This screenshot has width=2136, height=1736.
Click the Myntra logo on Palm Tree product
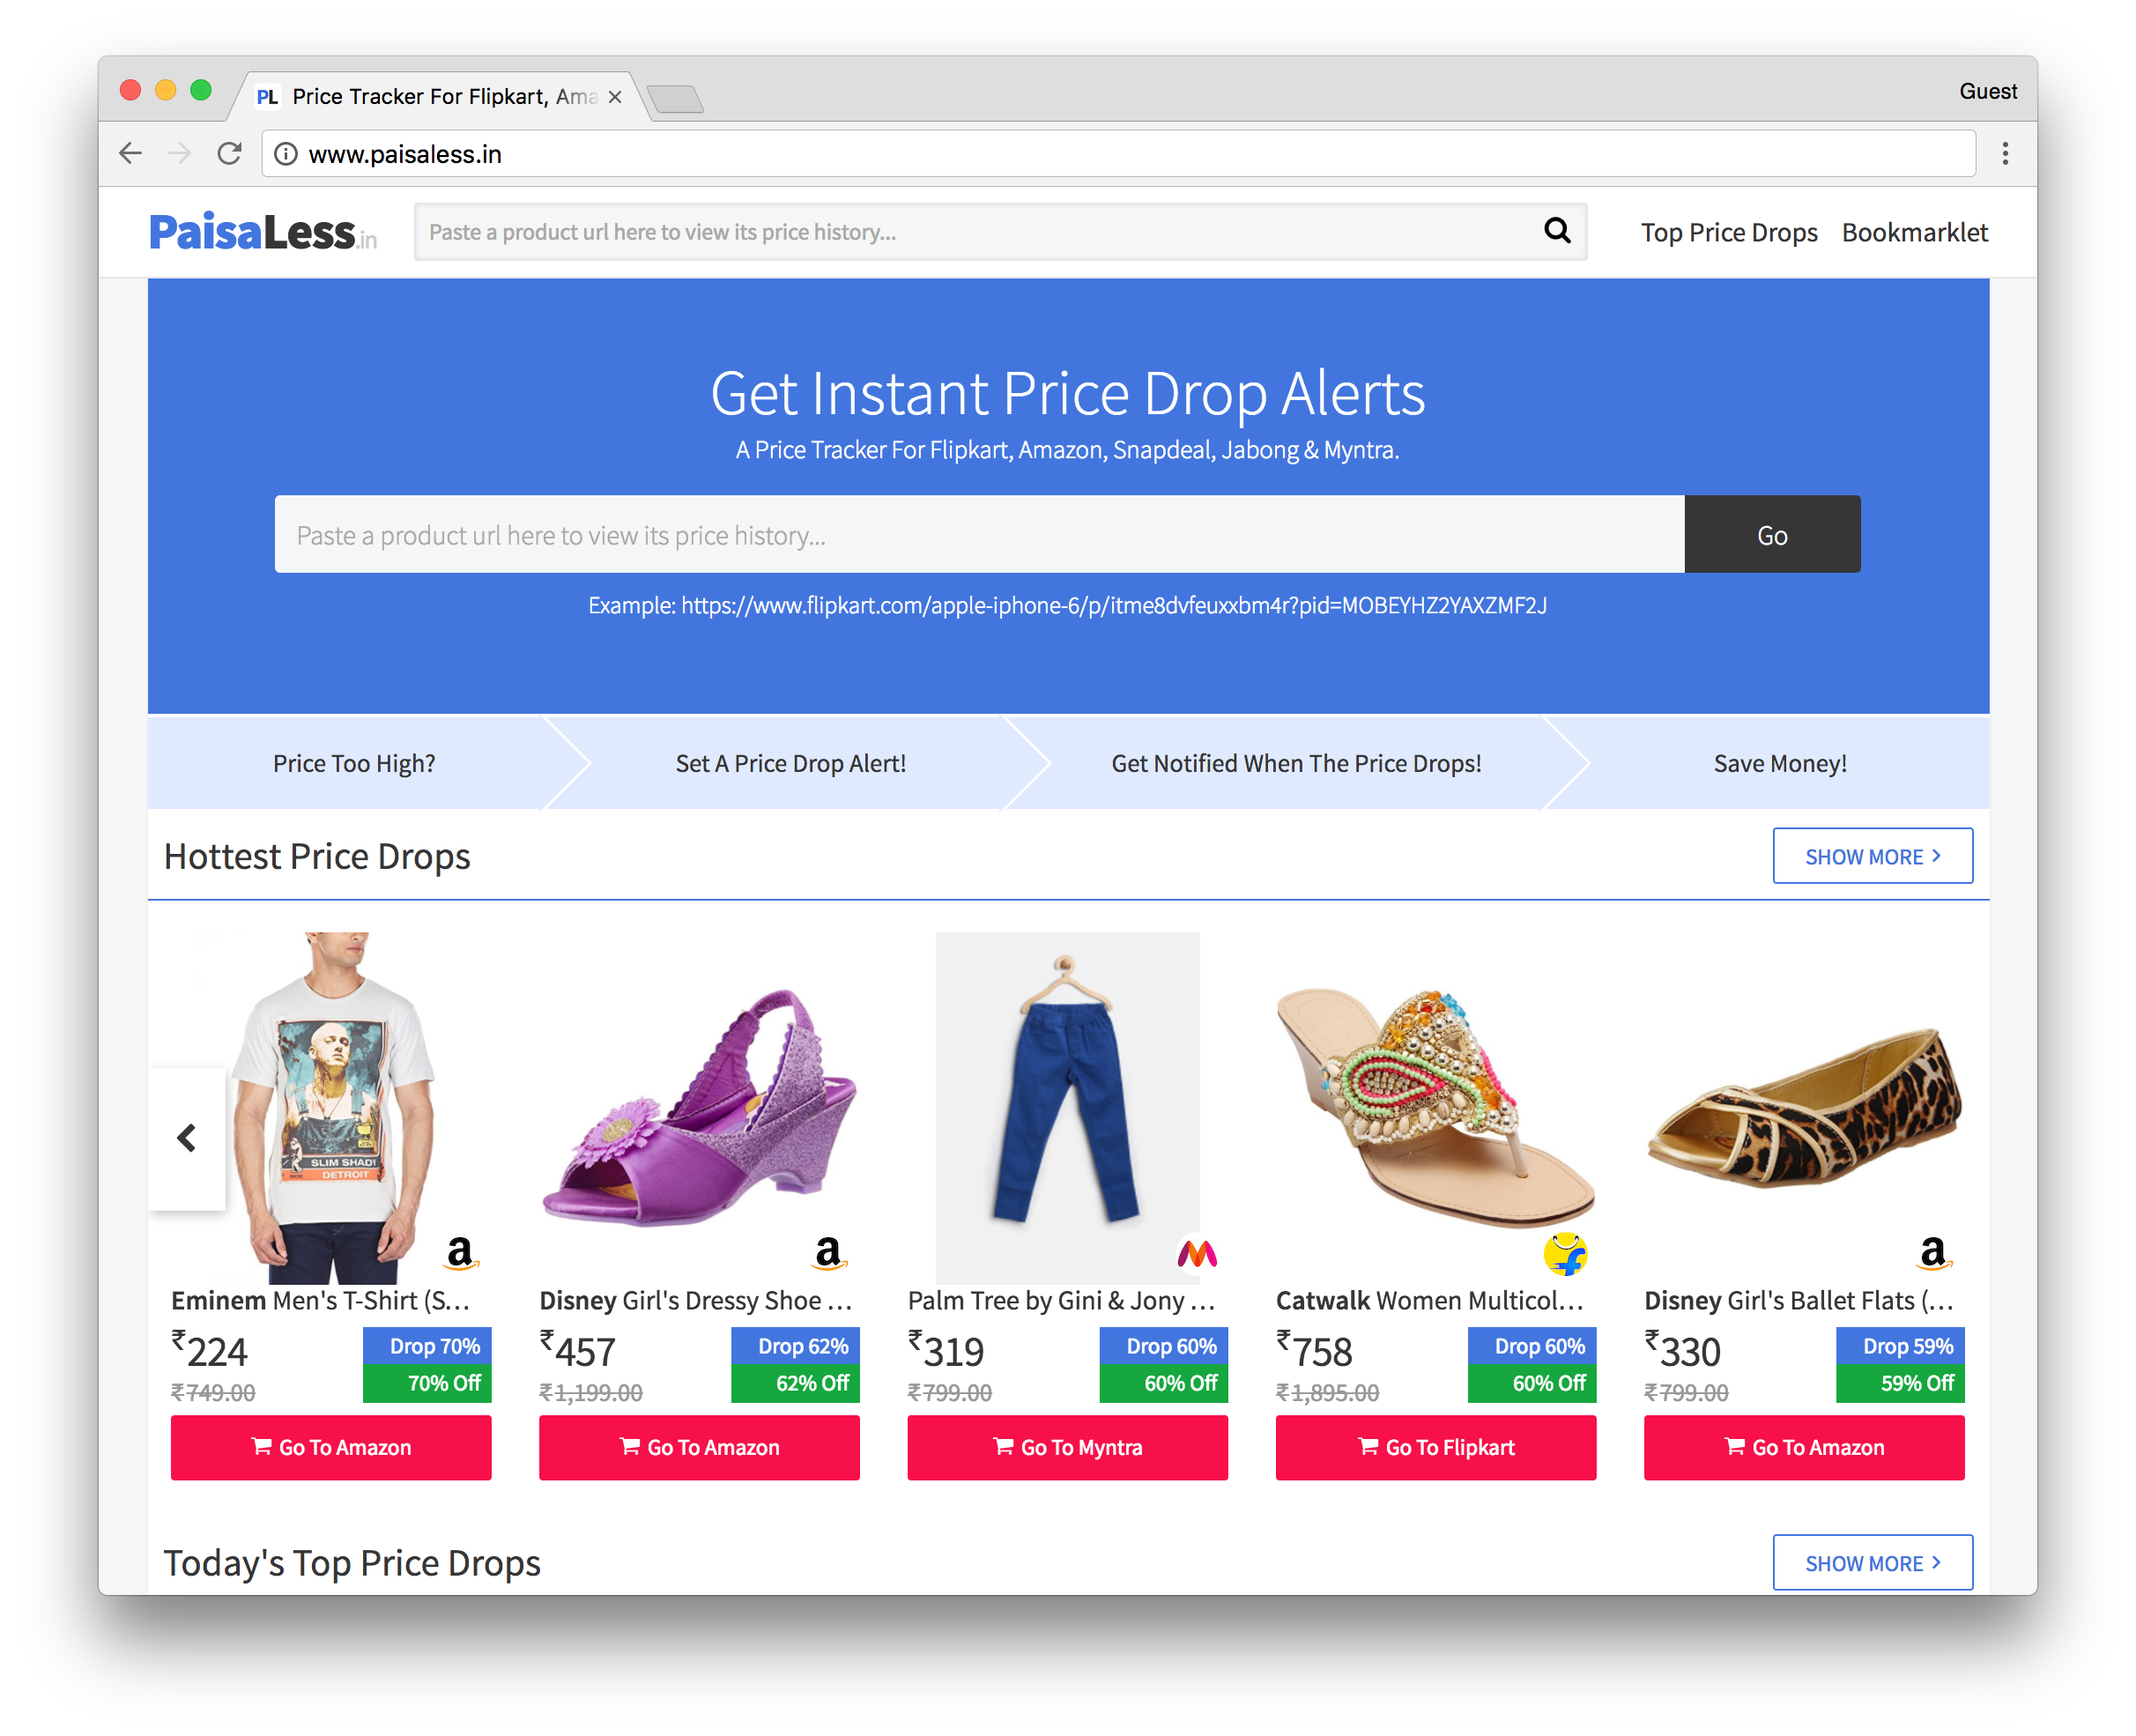click(1196, 1253)
